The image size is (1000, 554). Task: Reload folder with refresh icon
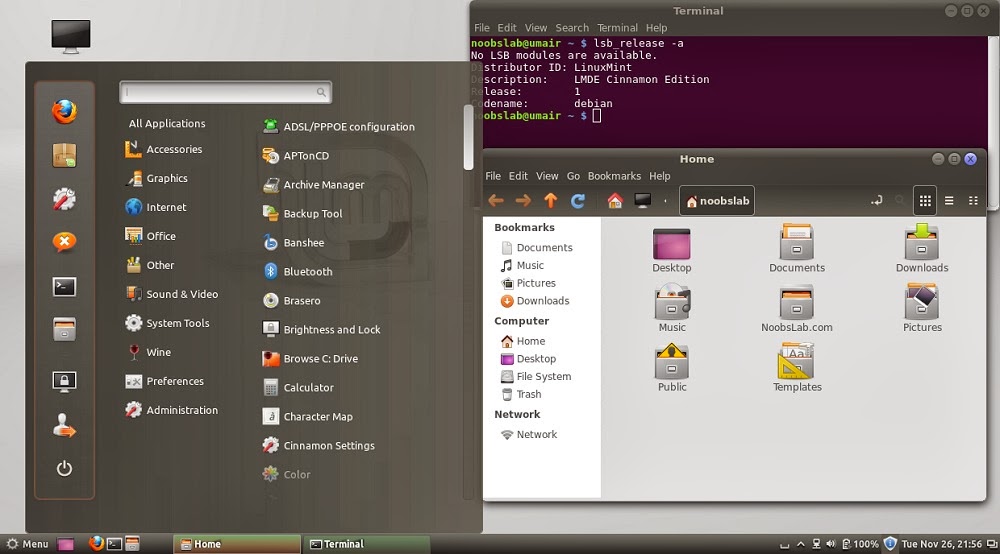(x=578, y=201)
